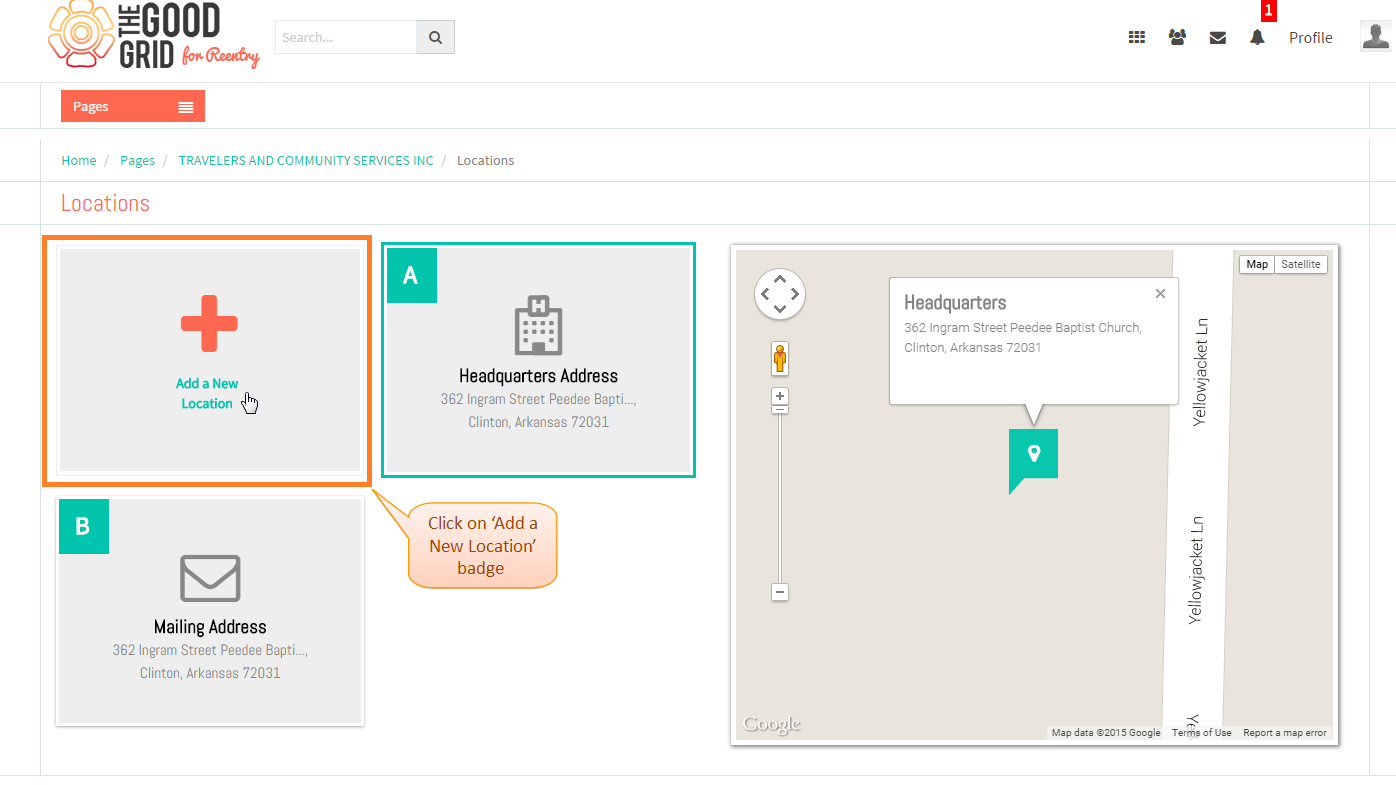
Task: Close the Headquarters info window
Action: (x=1160, y=293)
